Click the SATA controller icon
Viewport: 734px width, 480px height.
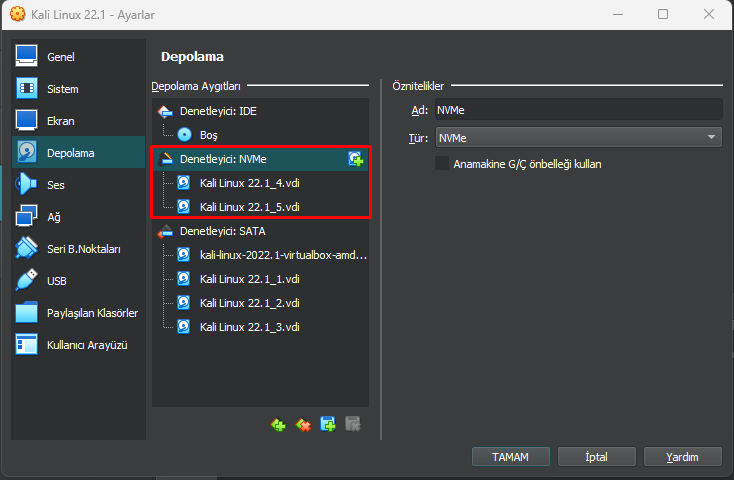tap(165, 231)
